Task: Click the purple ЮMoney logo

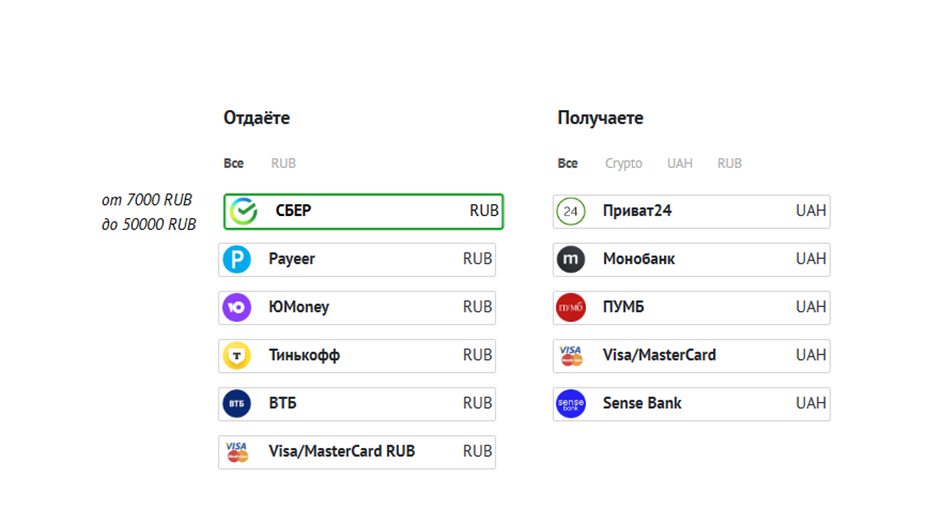Action: [237, 307]
